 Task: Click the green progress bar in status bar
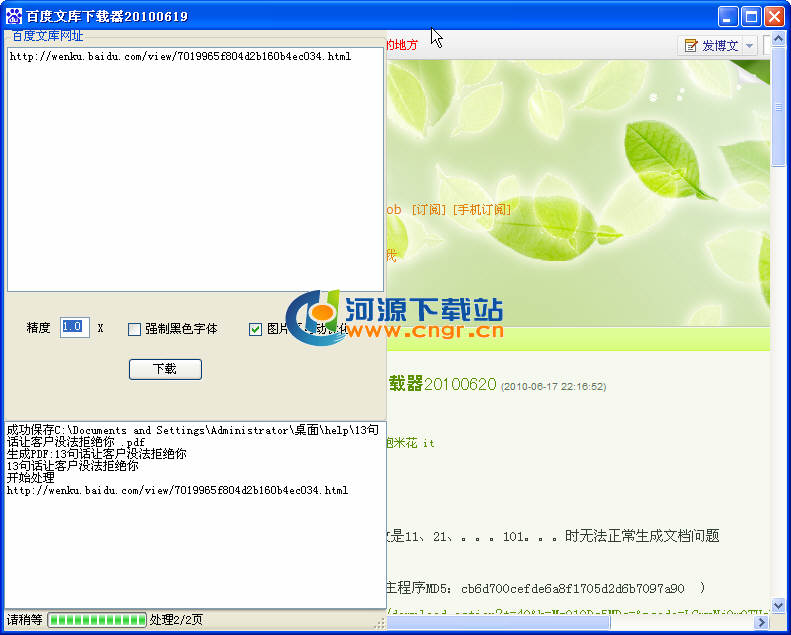click(x=97, y=620)
